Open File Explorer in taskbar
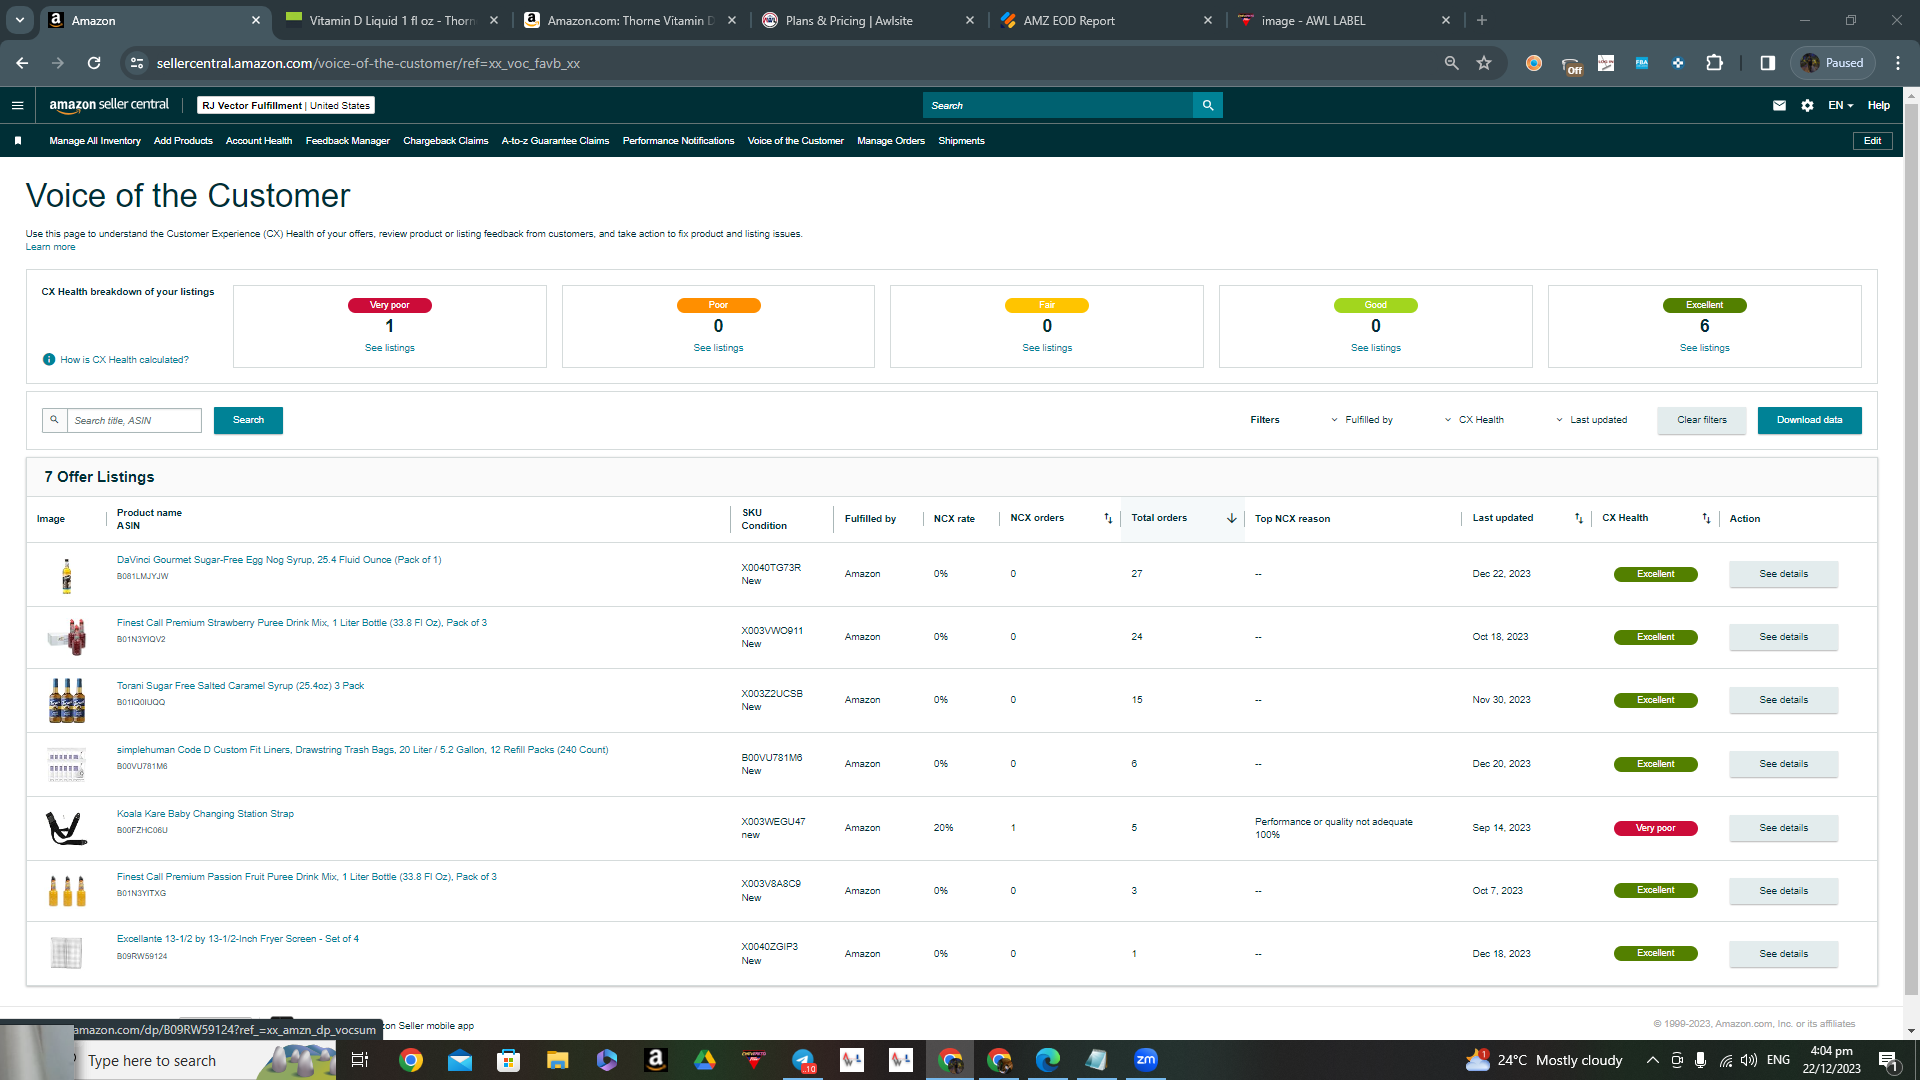This screenshot has height=1080, width=1920. coord(557,1060)
